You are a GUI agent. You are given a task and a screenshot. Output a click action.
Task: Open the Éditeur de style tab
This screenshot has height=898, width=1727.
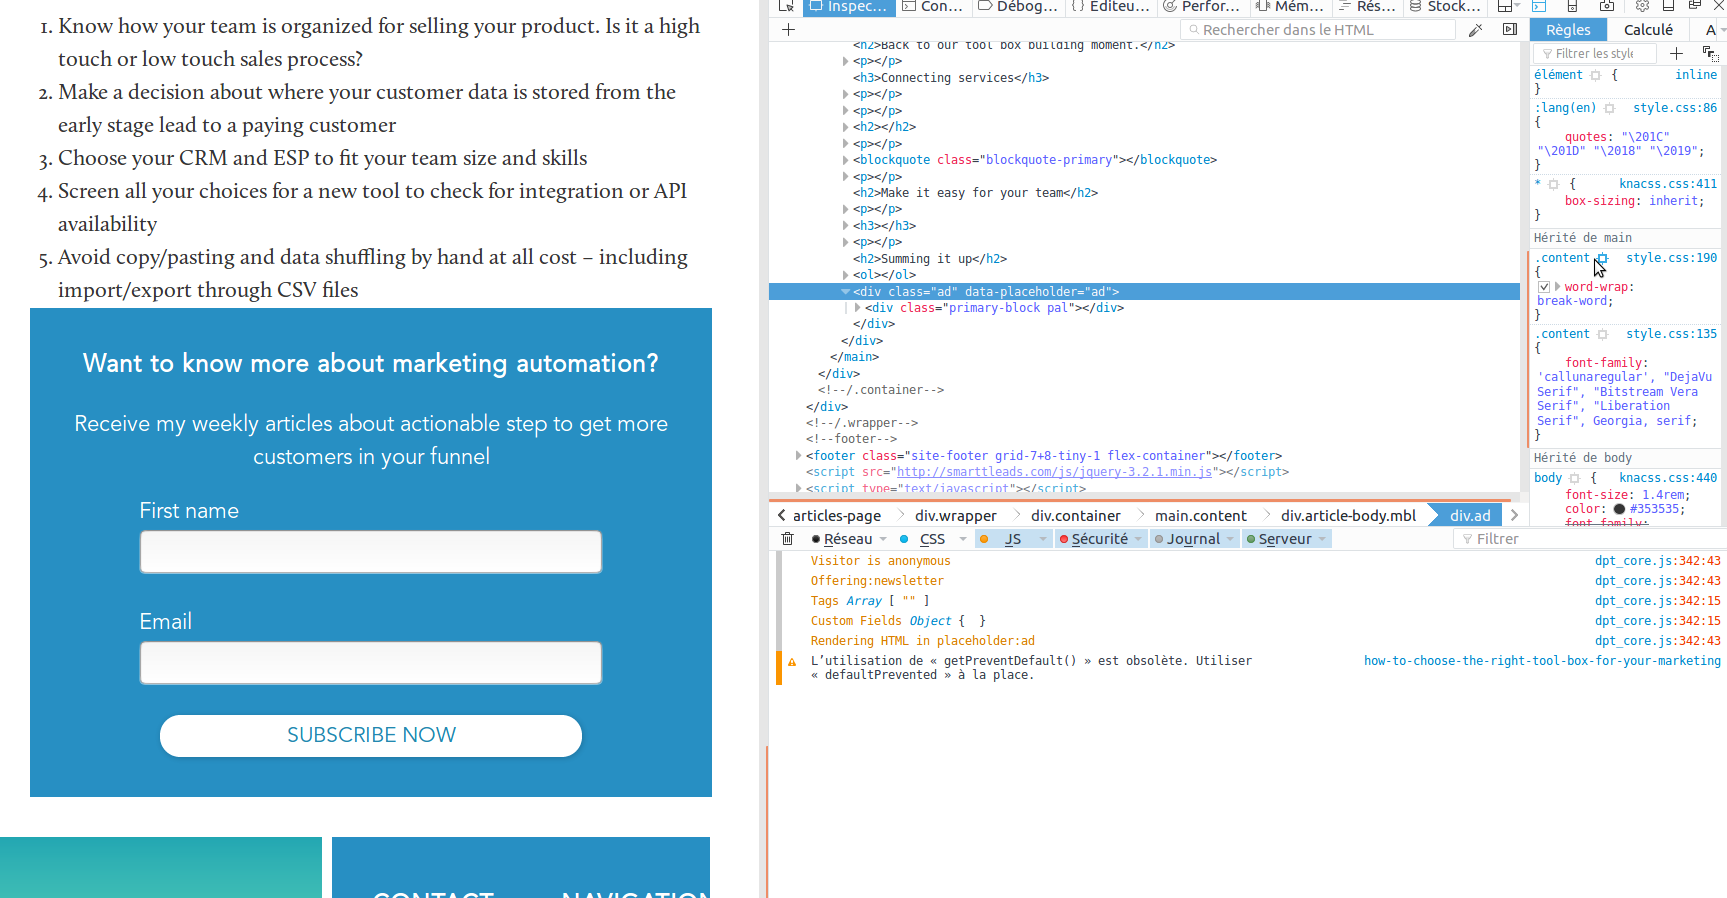pos(1111,6)
